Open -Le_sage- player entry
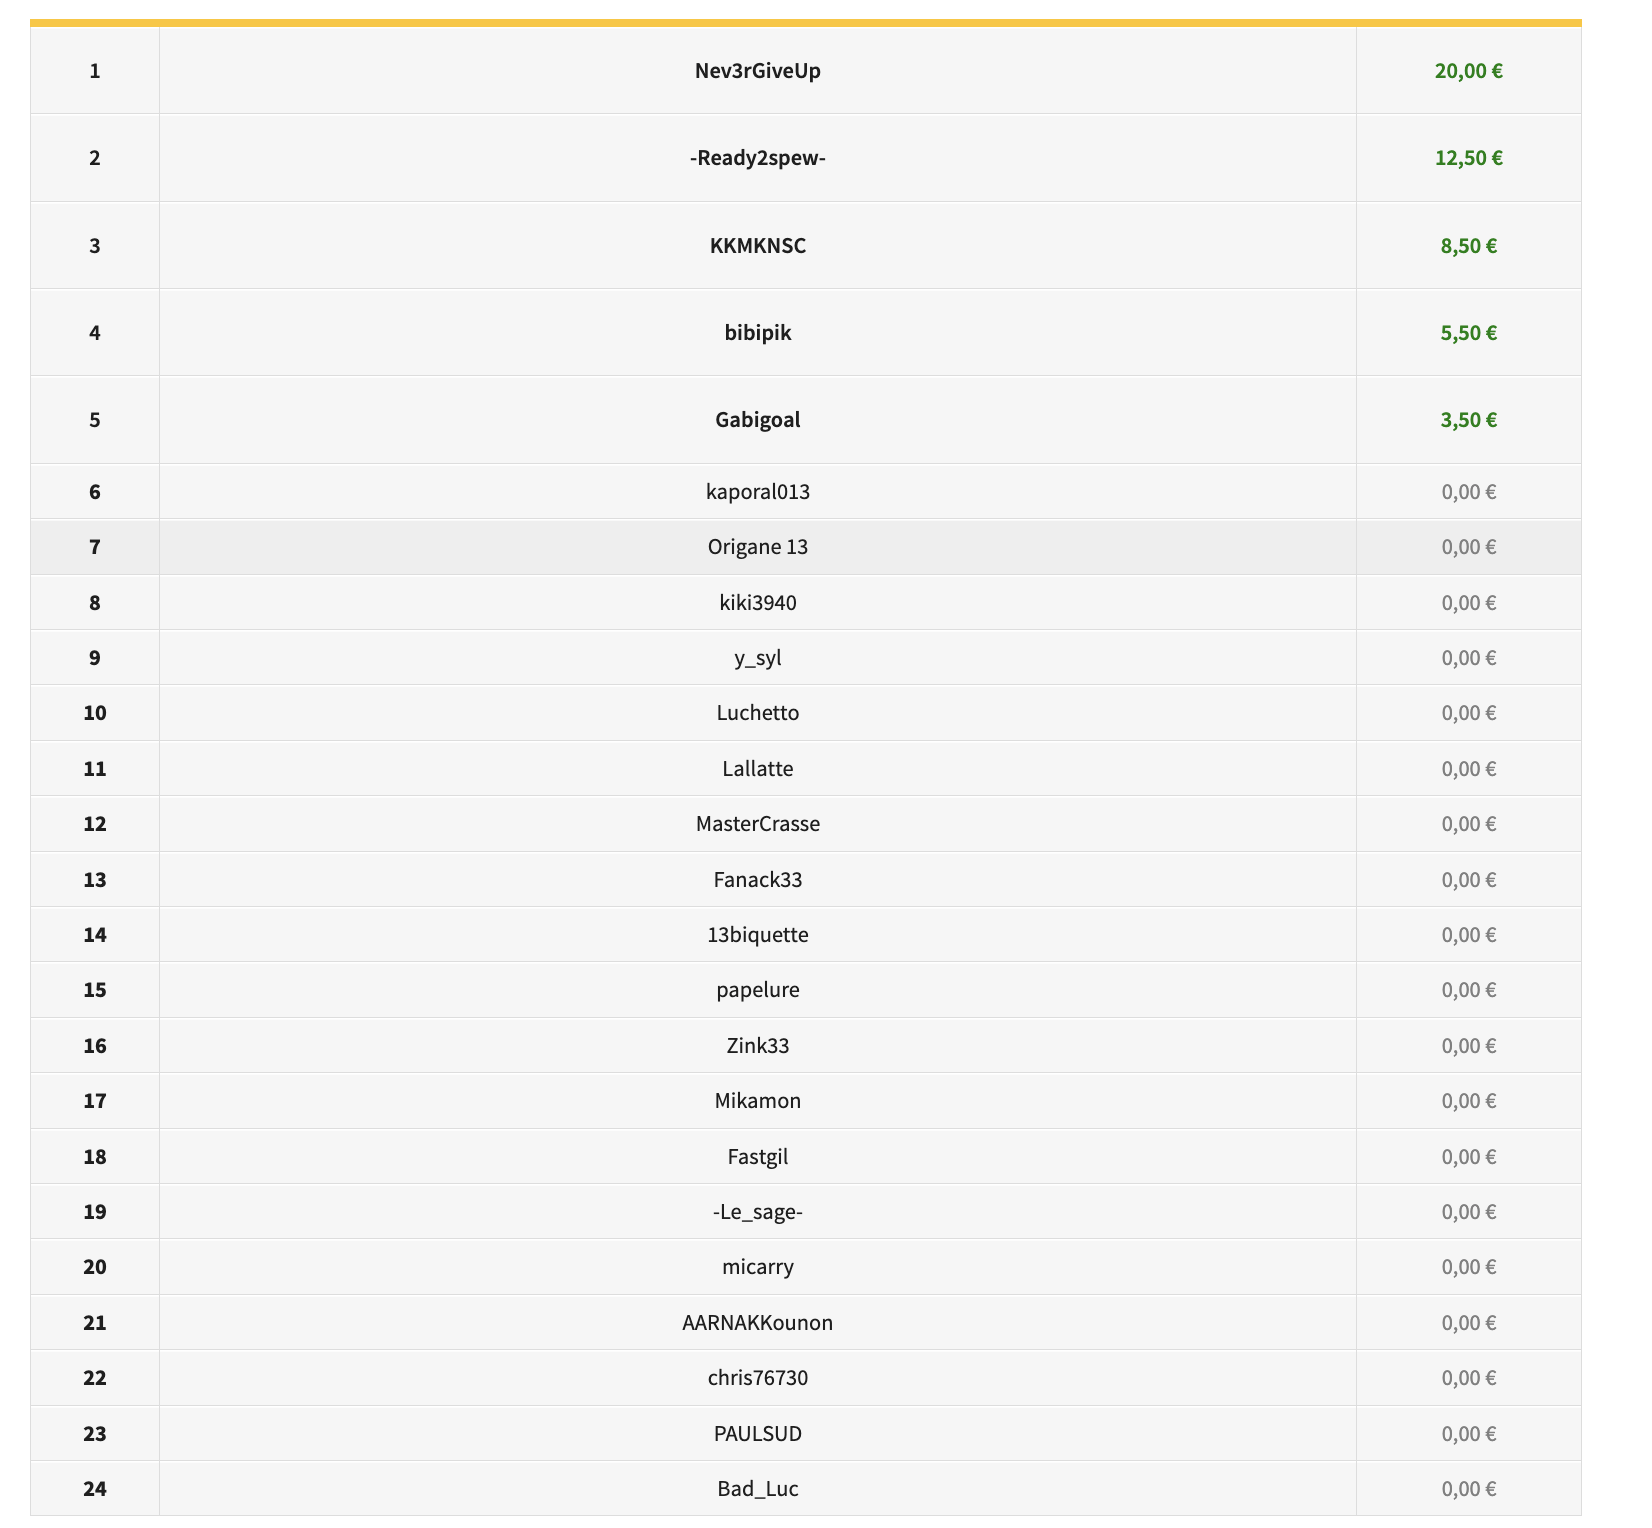The width and height of the screenshot is (1652, 1528). [x=757, y=1212]
